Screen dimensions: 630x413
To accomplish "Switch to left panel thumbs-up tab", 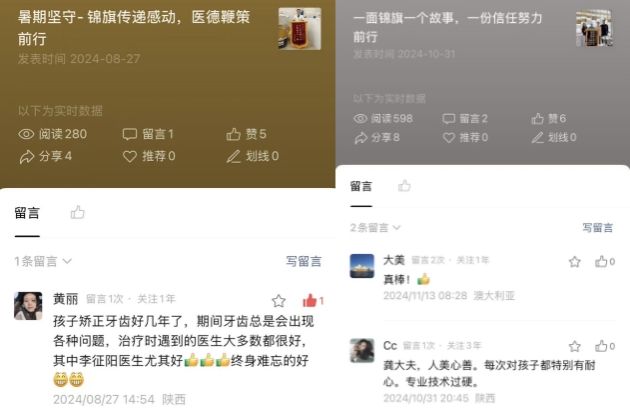I will [x=78, y=212].
